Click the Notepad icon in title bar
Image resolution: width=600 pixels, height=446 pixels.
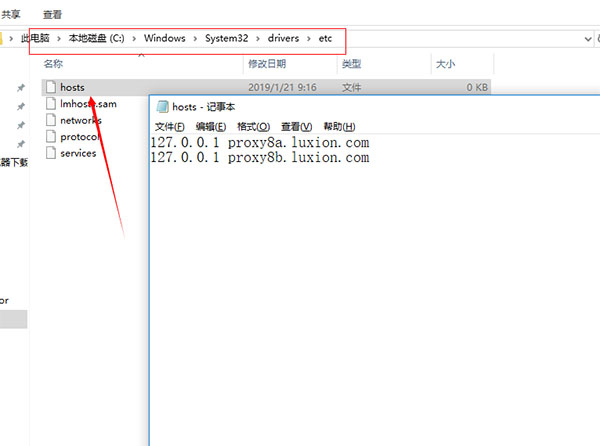(162, 106)
